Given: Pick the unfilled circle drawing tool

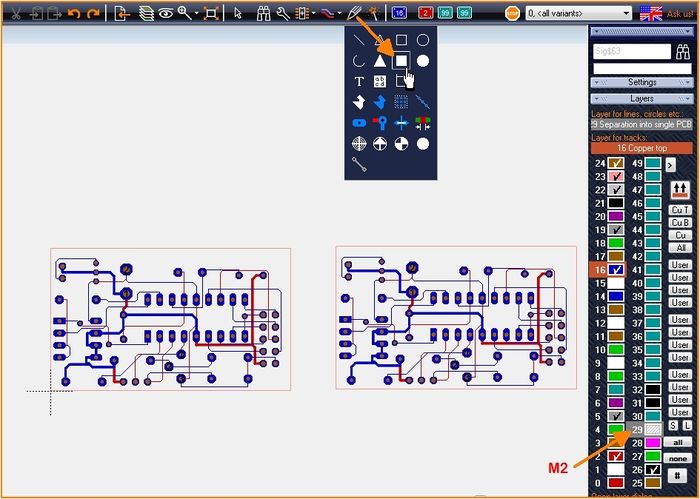Looking at the screenshot, I should 423,40.
